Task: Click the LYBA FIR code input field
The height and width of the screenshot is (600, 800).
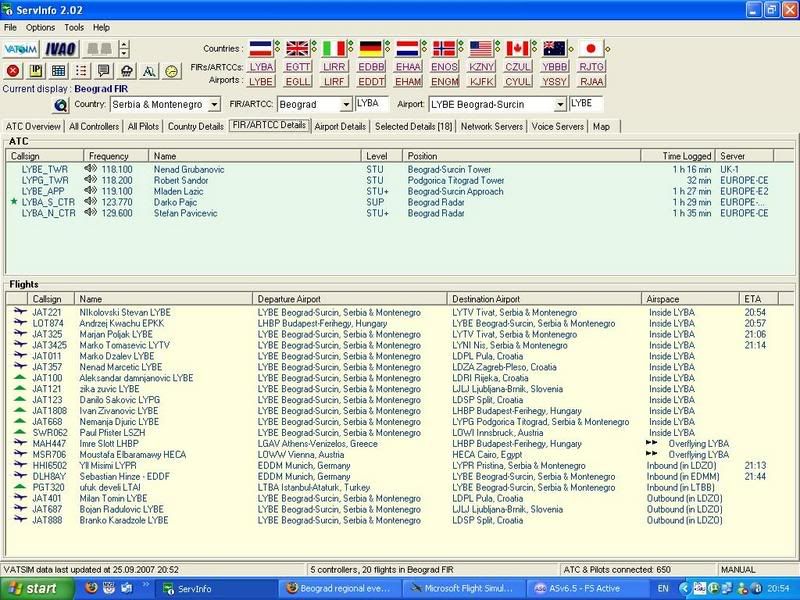Action: pyautogui.click(x=371, y=104)
